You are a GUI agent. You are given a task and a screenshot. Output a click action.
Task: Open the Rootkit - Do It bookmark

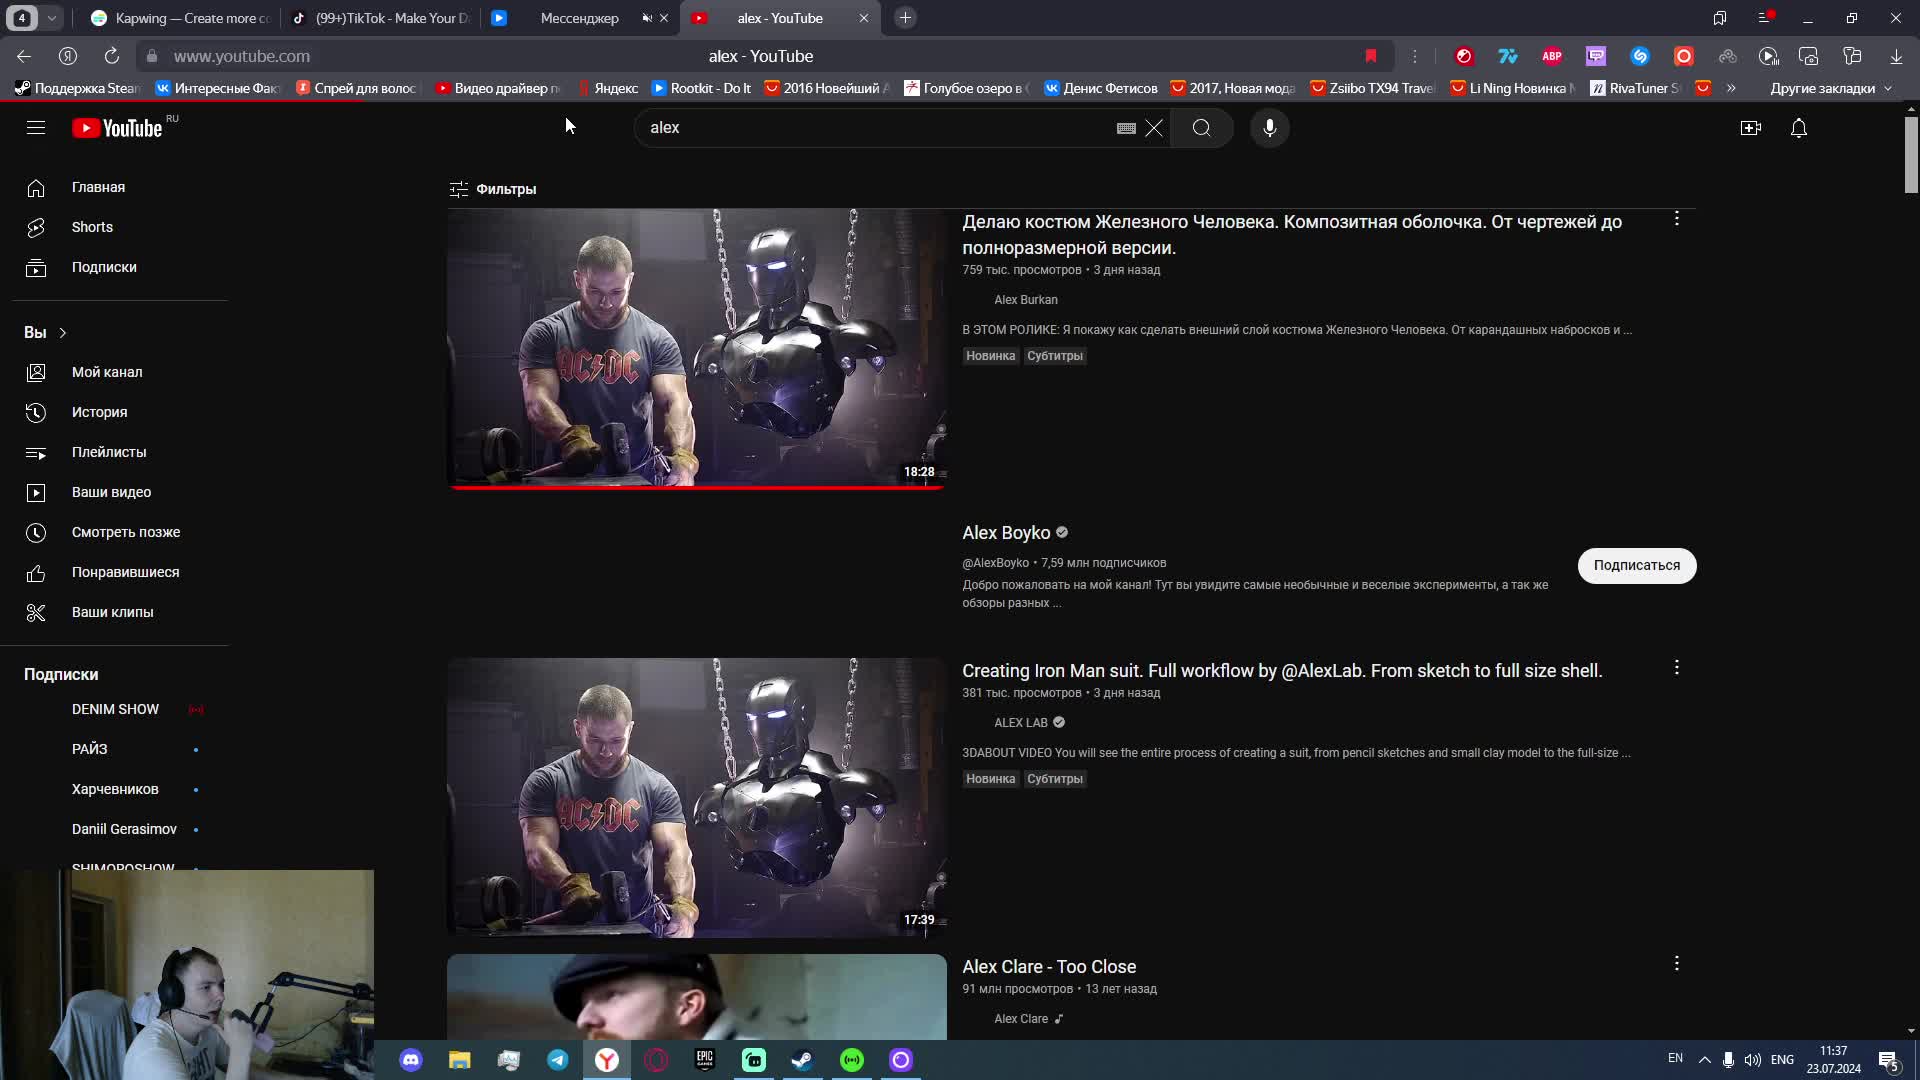point(701,88)
